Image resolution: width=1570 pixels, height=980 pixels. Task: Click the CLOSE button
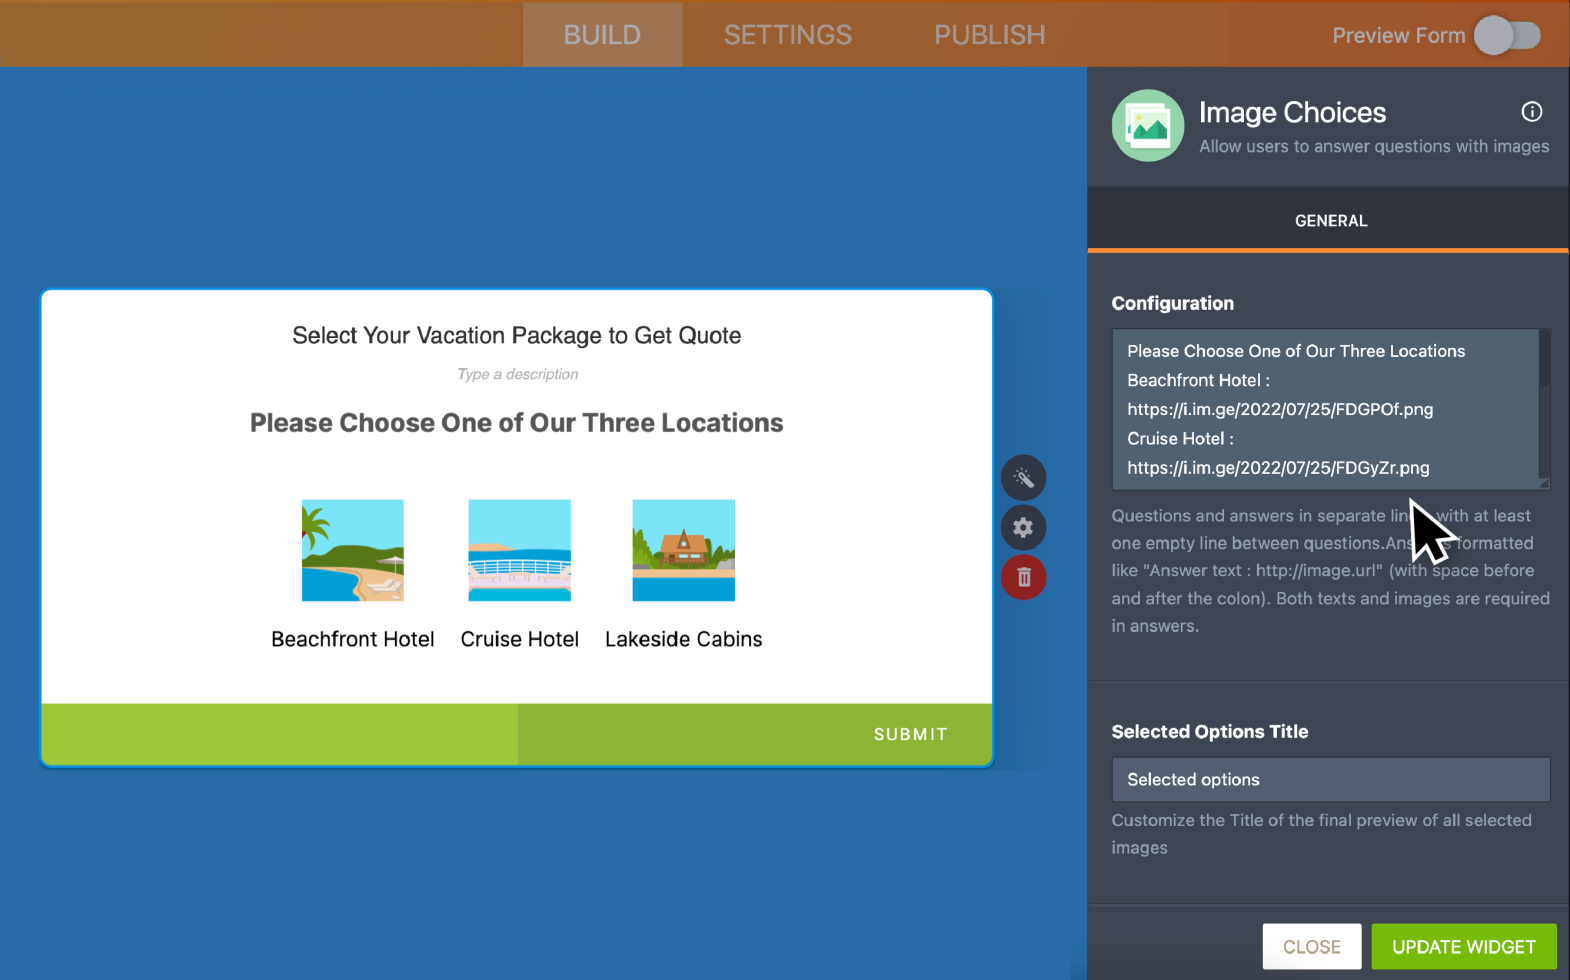pyautogui.click(x=1311, y=946)
